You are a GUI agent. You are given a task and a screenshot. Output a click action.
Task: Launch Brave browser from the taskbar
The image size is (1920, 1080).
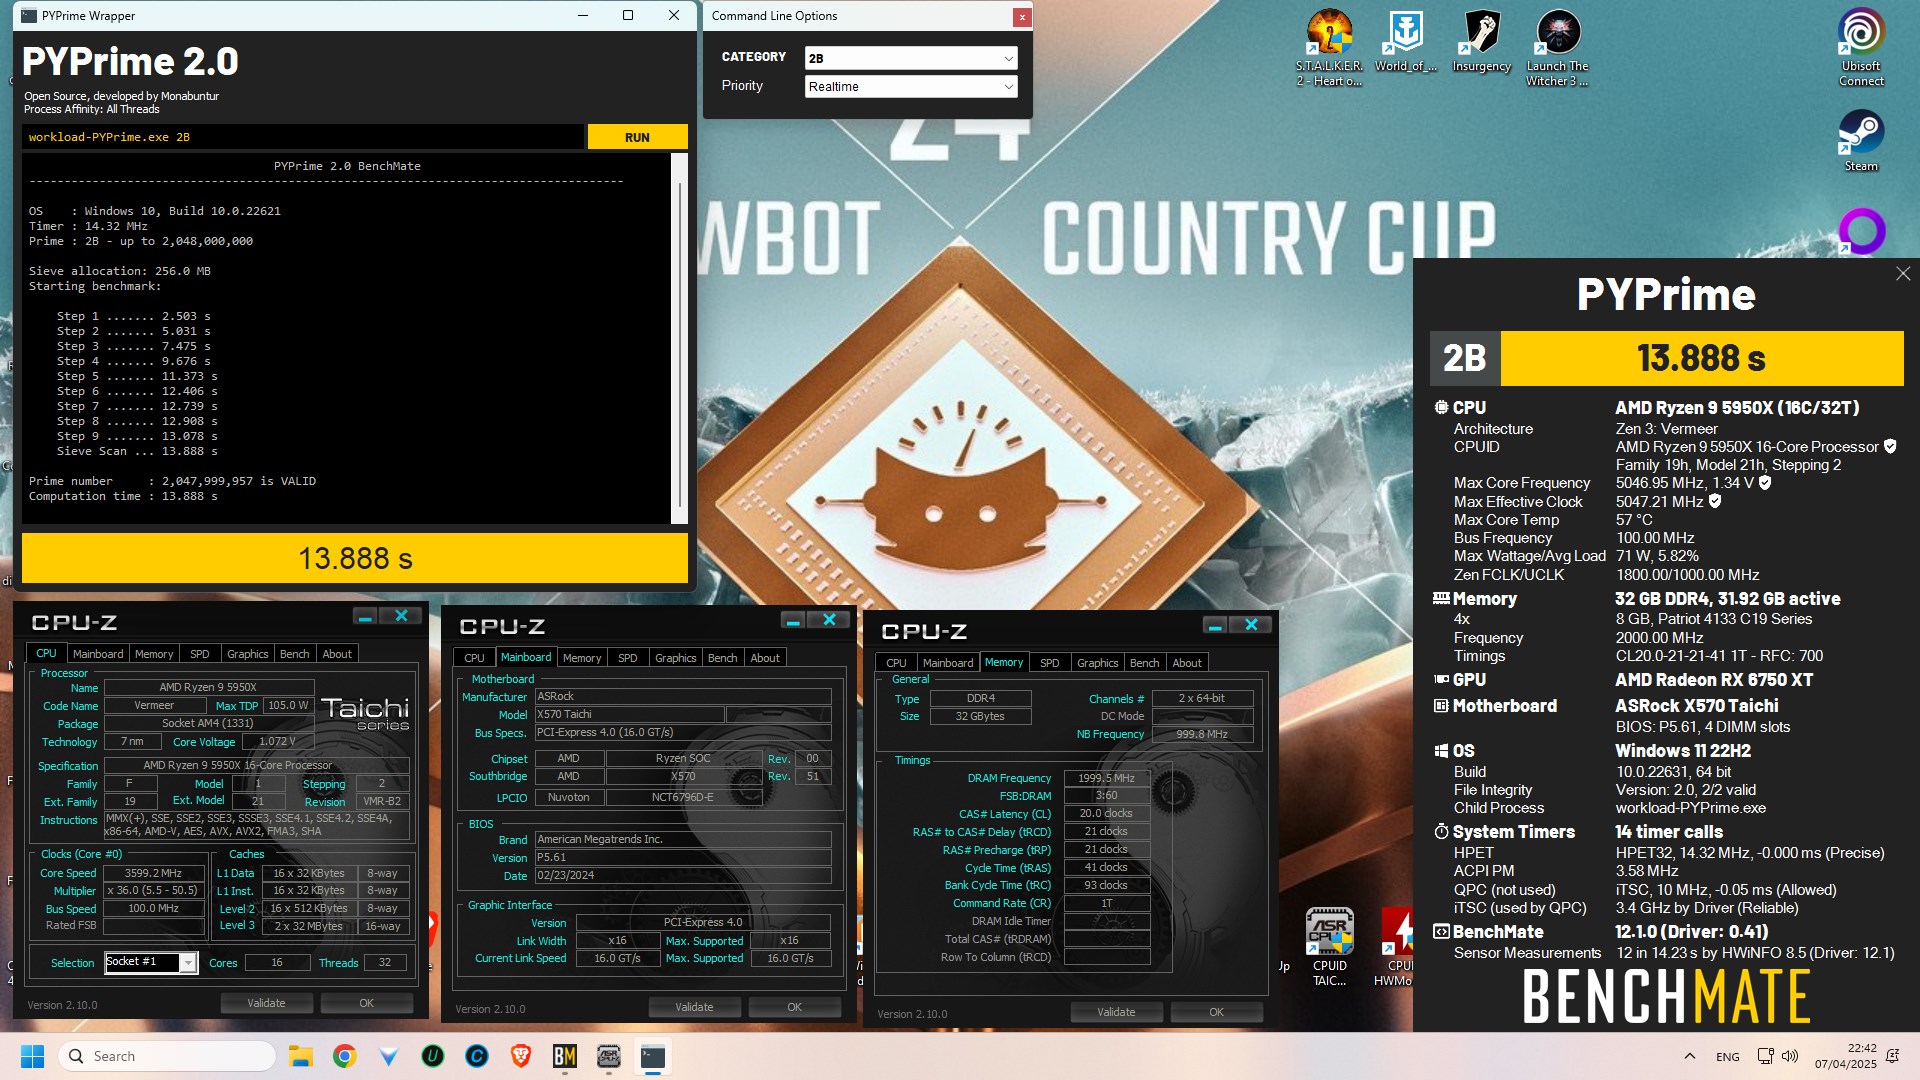[x=521, y=1056]
